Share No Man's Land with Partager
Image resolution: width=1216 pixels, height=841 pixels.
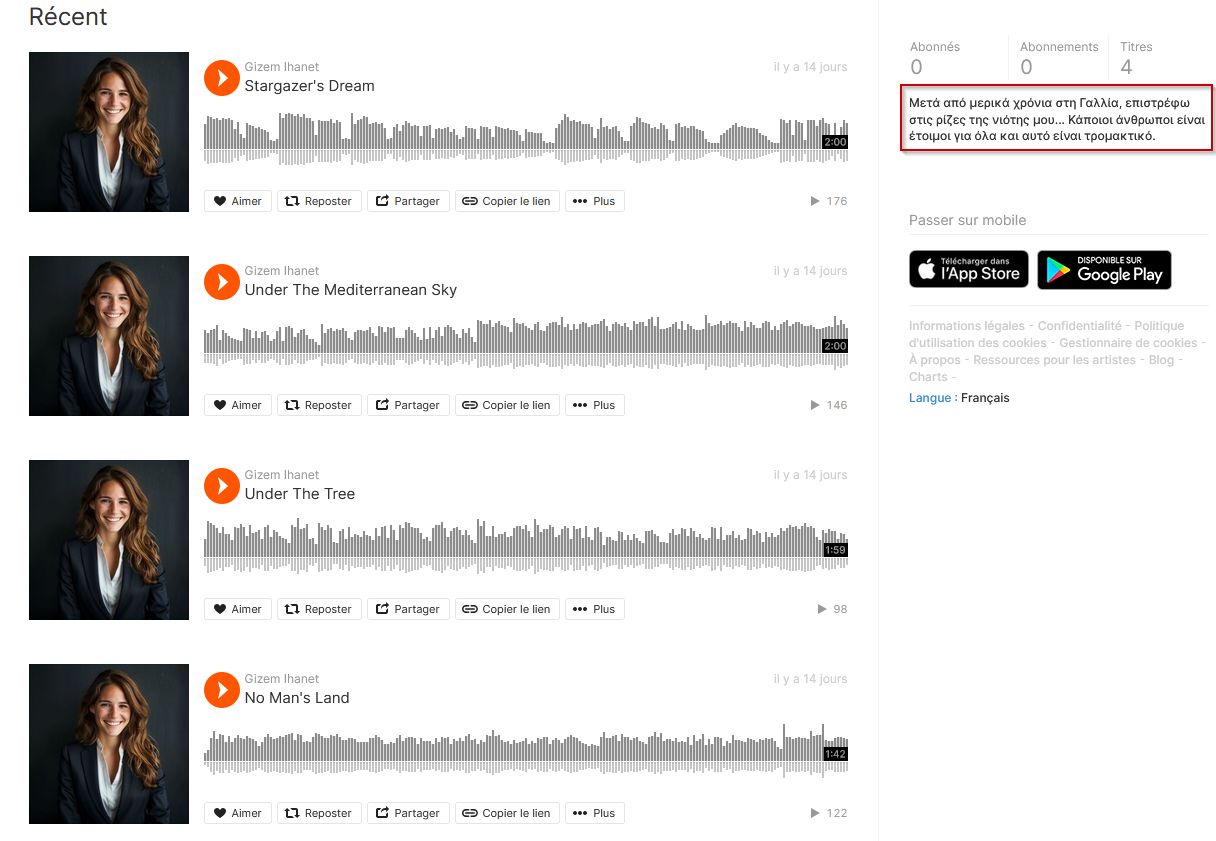(x=408, y=813)
